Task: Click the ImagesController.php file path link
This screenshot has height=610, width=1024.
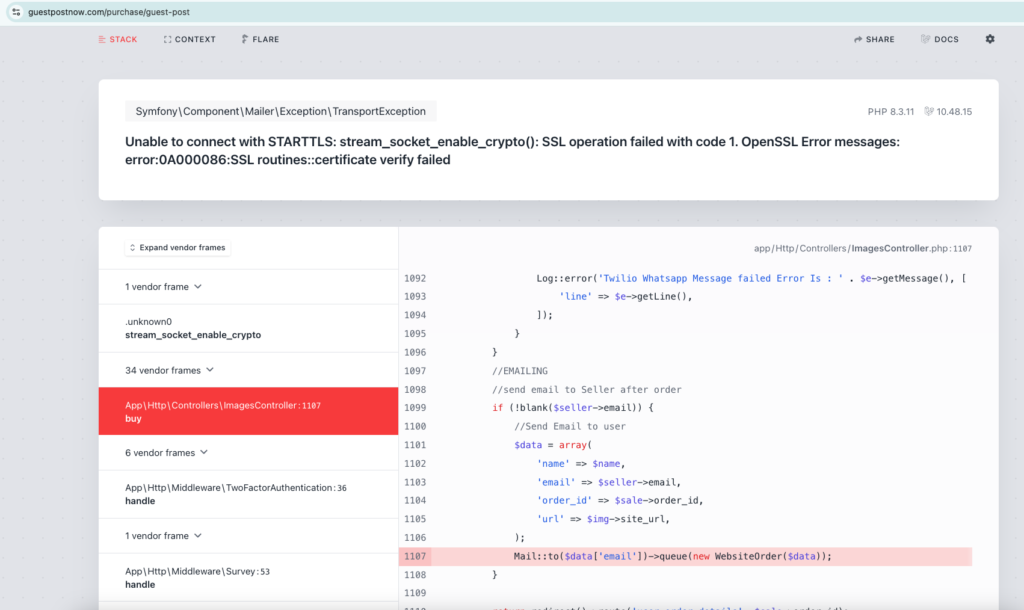Action: pos(862,248)
